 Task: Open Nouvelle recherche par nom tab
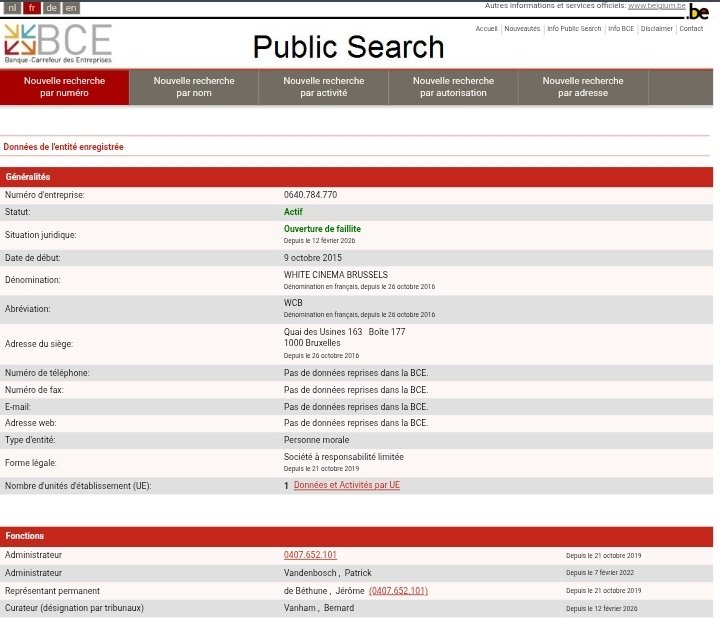pyautogui.click(x=194, y=87)
